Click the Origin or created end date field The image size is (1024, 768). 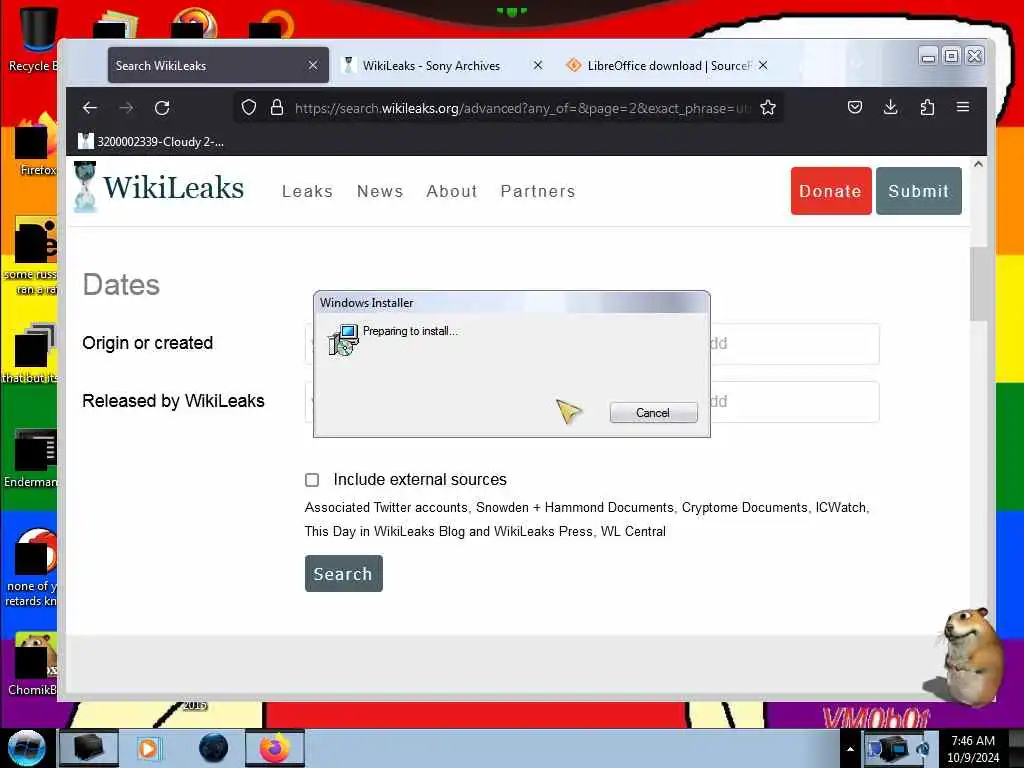point(794,344)
